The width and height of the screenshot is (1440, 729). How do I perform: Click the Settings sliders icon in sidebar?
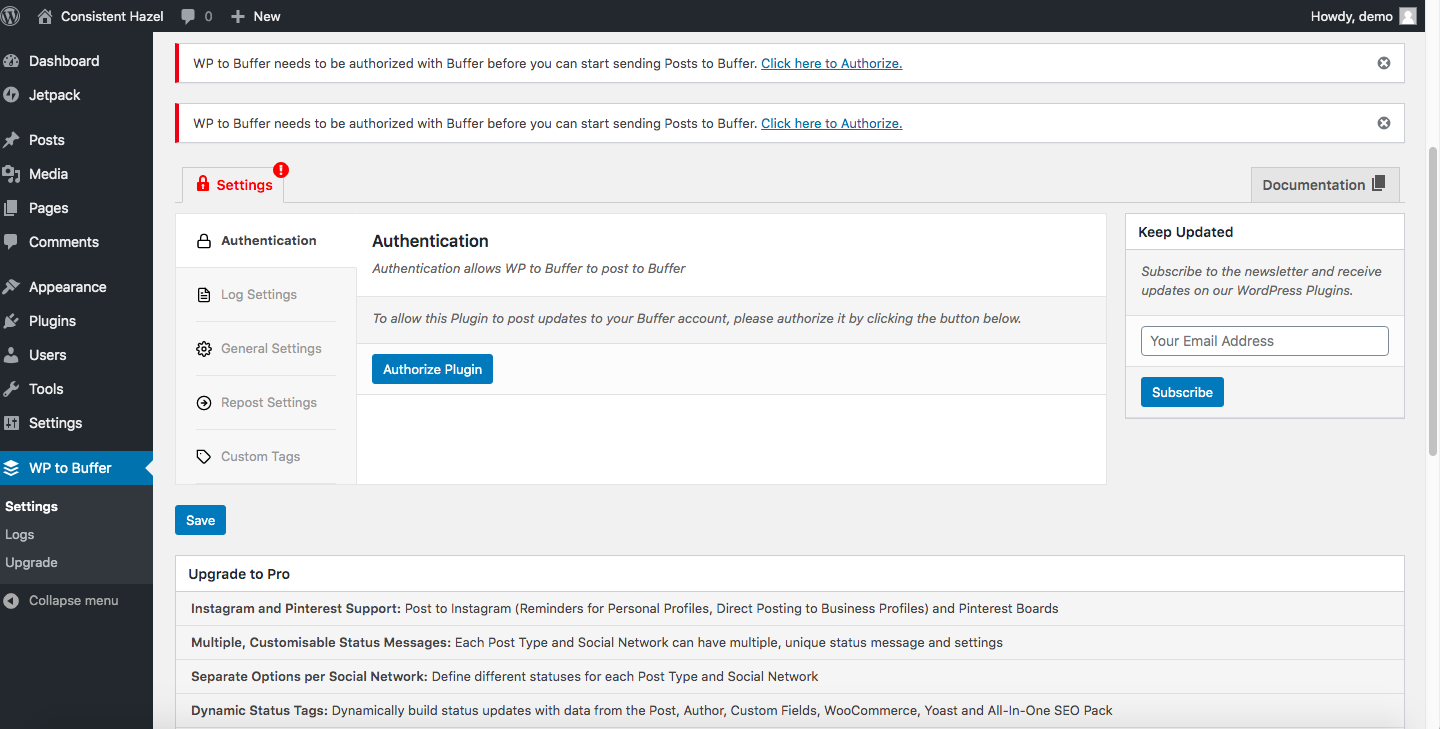[11, 423]
